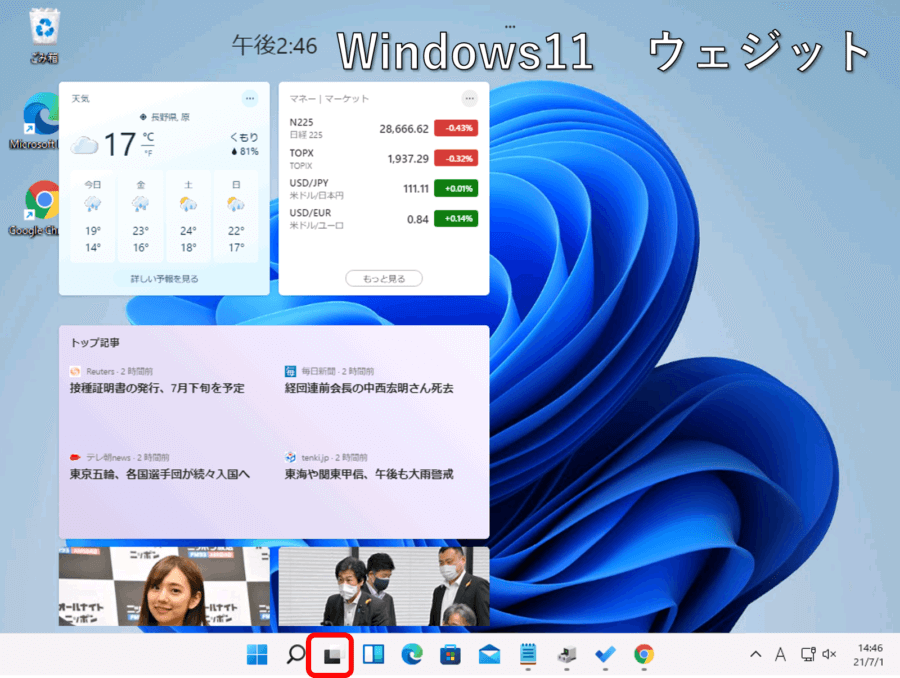Click the 午後2:46 widget board time

(x=274, y=45)
